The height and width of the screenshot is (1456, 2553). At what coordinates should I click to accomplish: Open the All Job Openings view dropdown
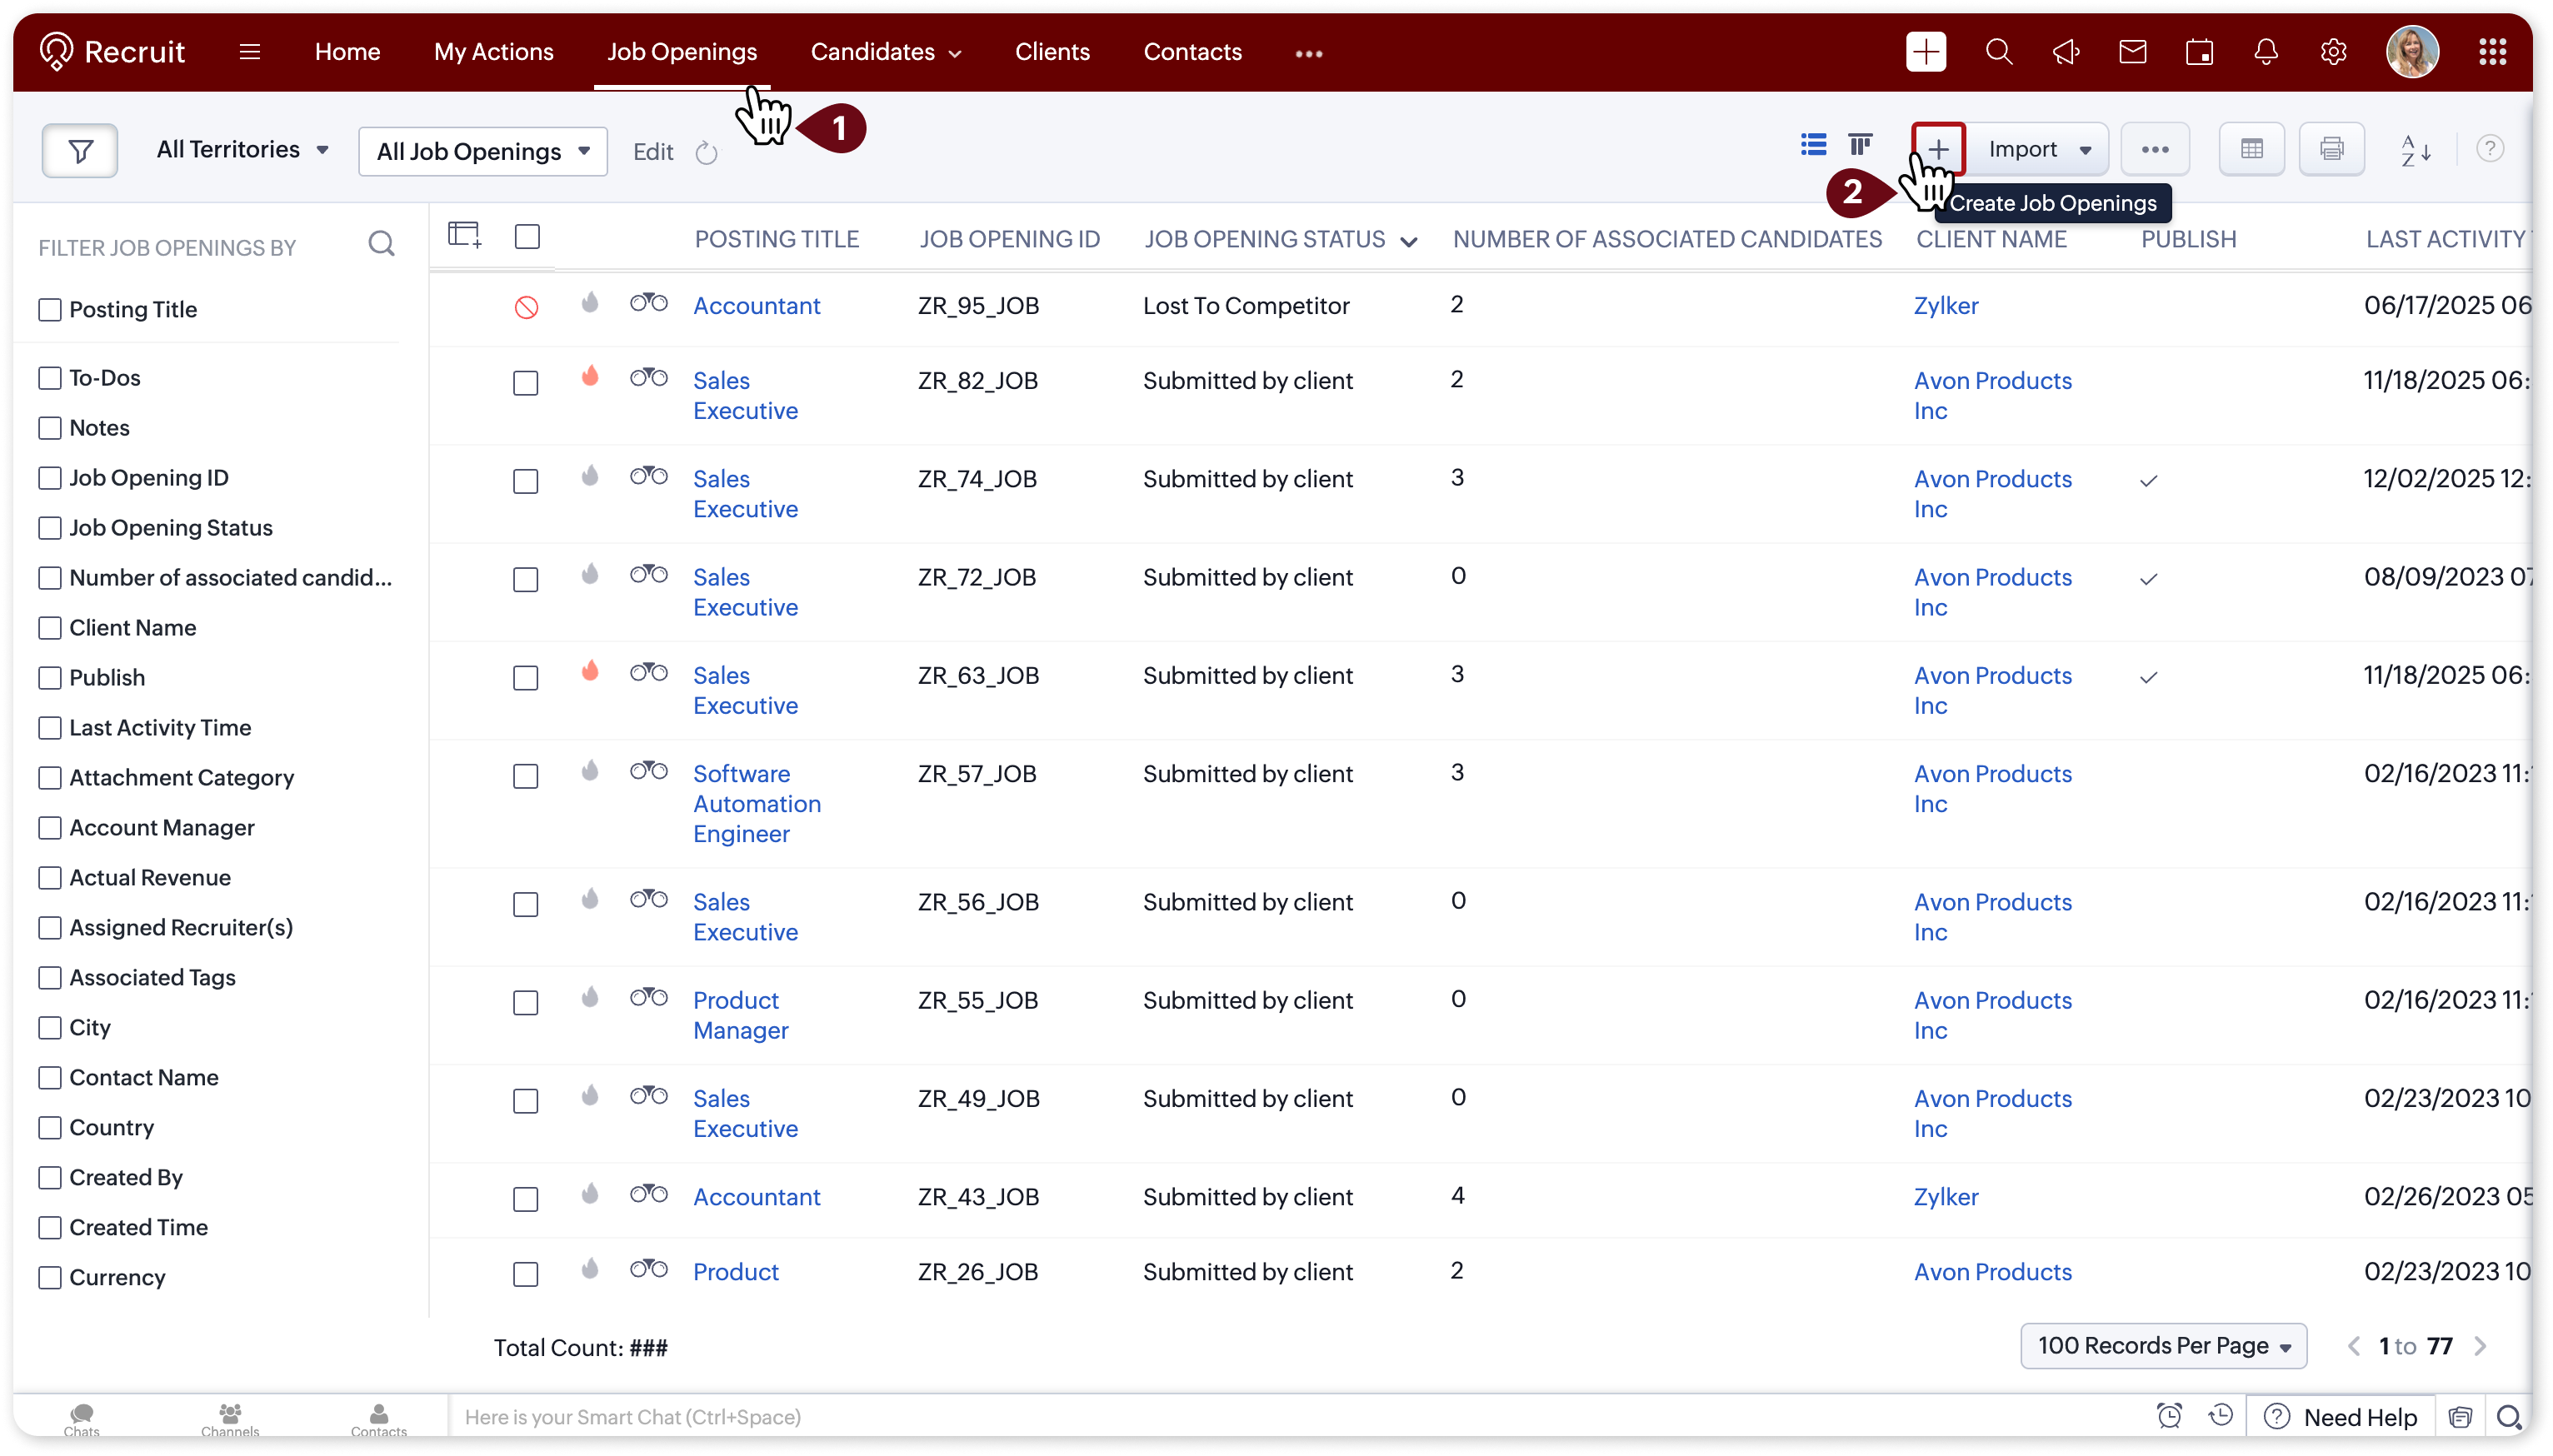[x=483, y=152]
